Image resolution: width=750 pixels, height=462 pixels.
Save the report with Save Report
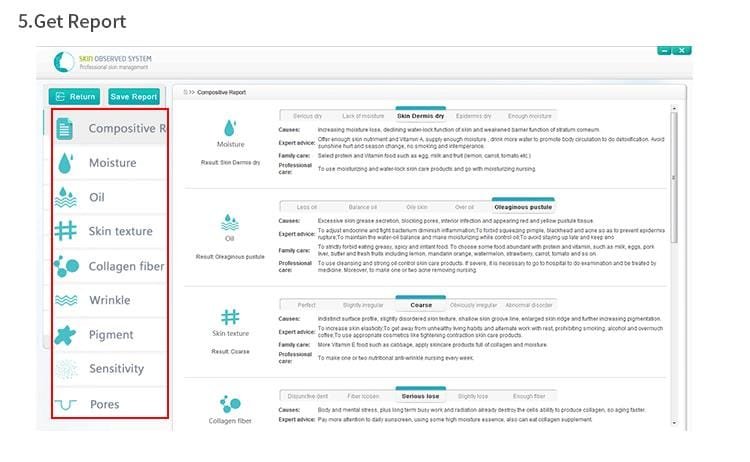(x=133, y=97)
